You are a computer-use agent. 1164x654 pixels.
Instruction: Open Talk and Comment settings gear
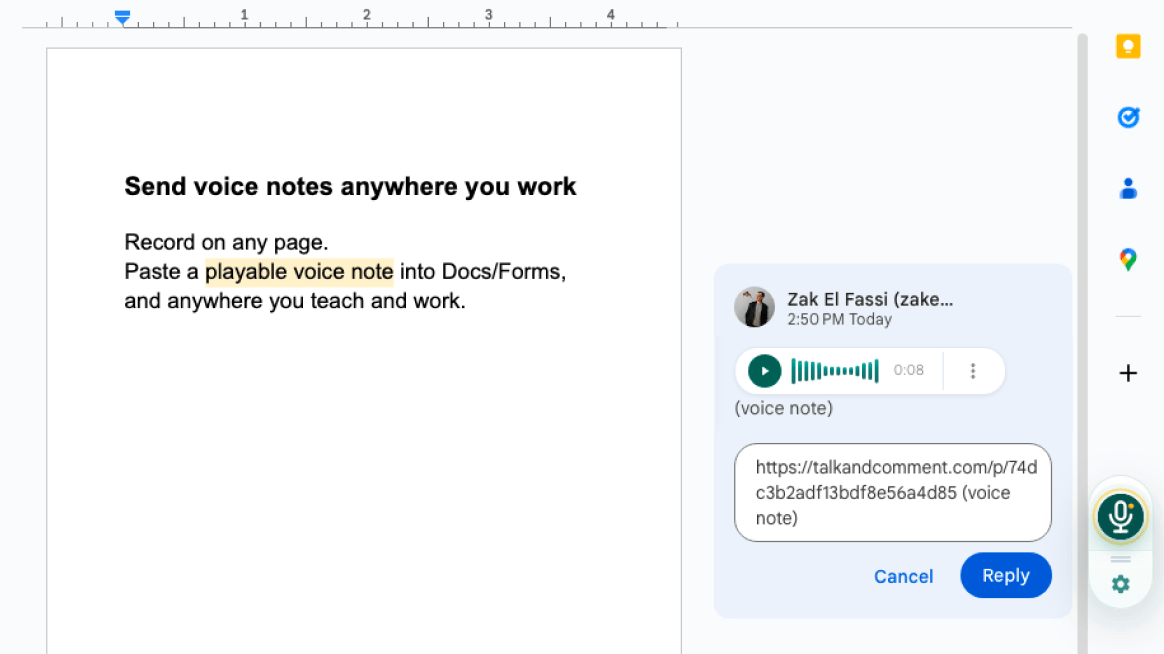point(1120,583)
